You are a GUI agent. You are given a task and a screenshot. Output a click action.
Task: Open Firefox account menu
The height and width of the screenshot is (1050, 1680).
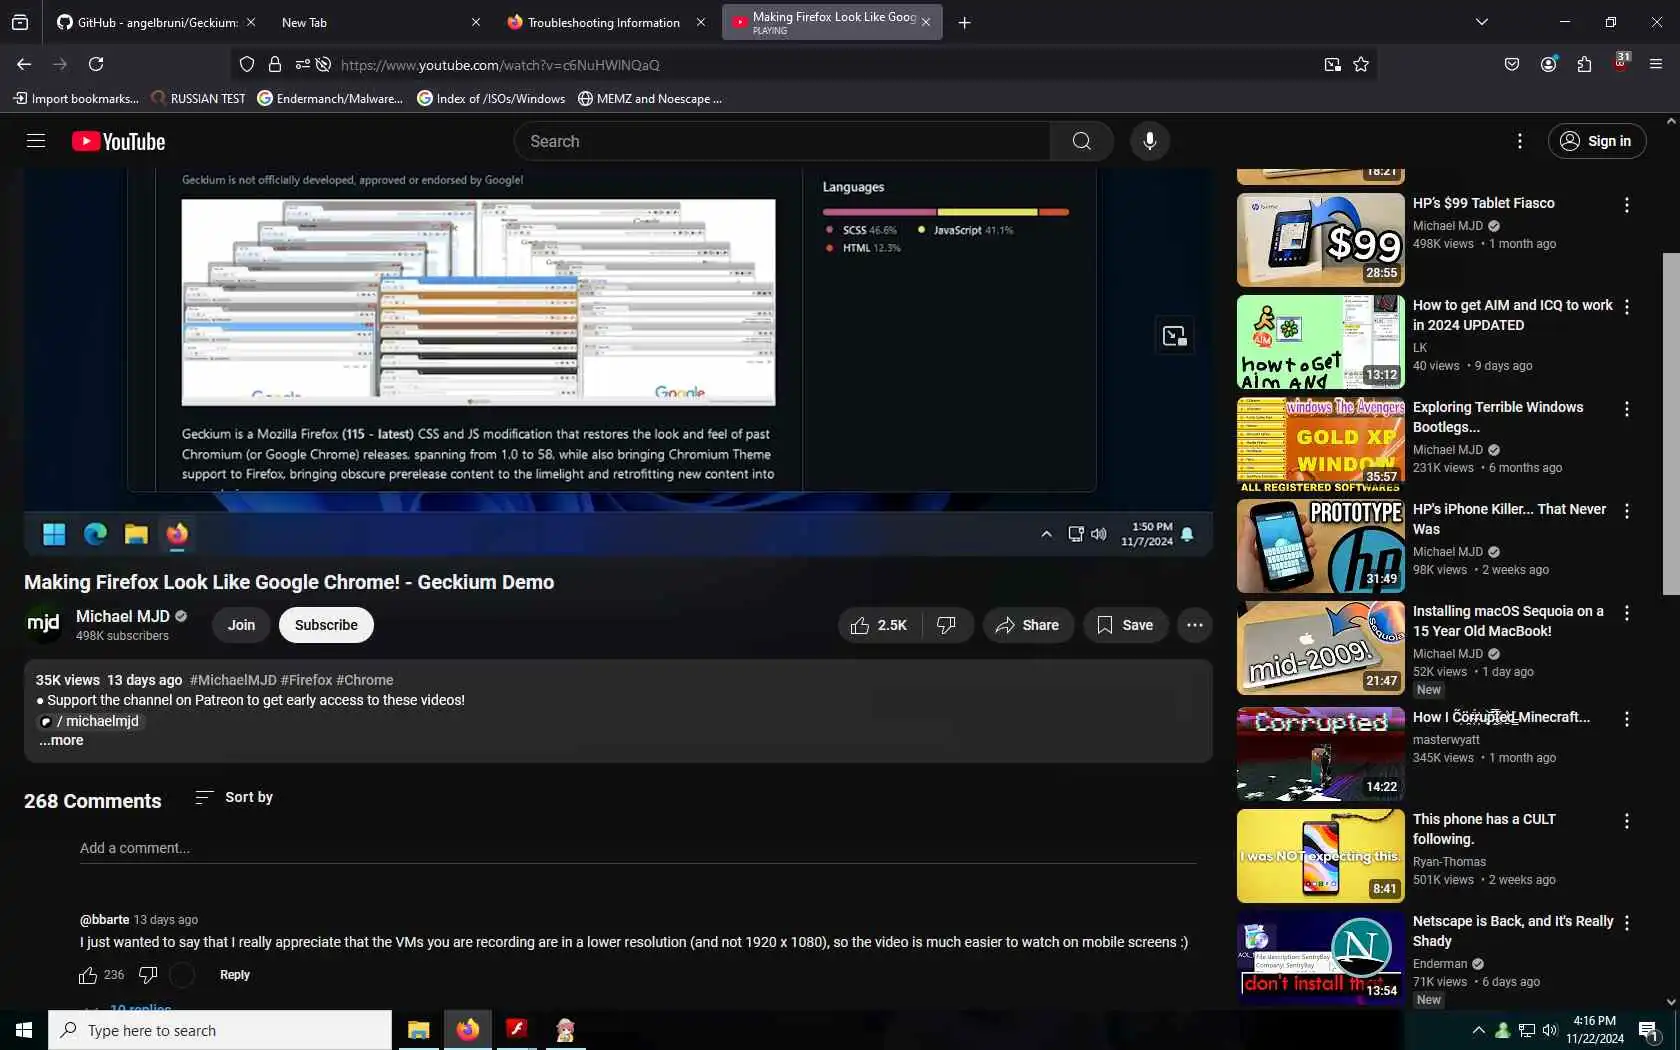tap(1549, 64)
